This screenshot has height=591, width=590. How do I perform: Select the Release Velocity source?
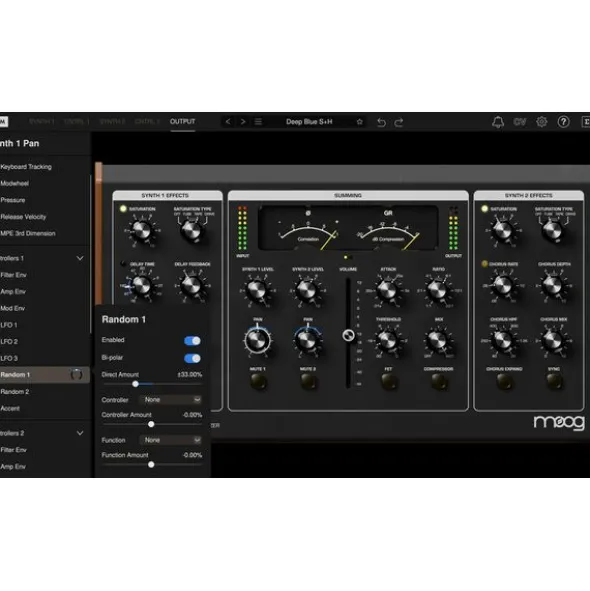click(x=23, y=217)
